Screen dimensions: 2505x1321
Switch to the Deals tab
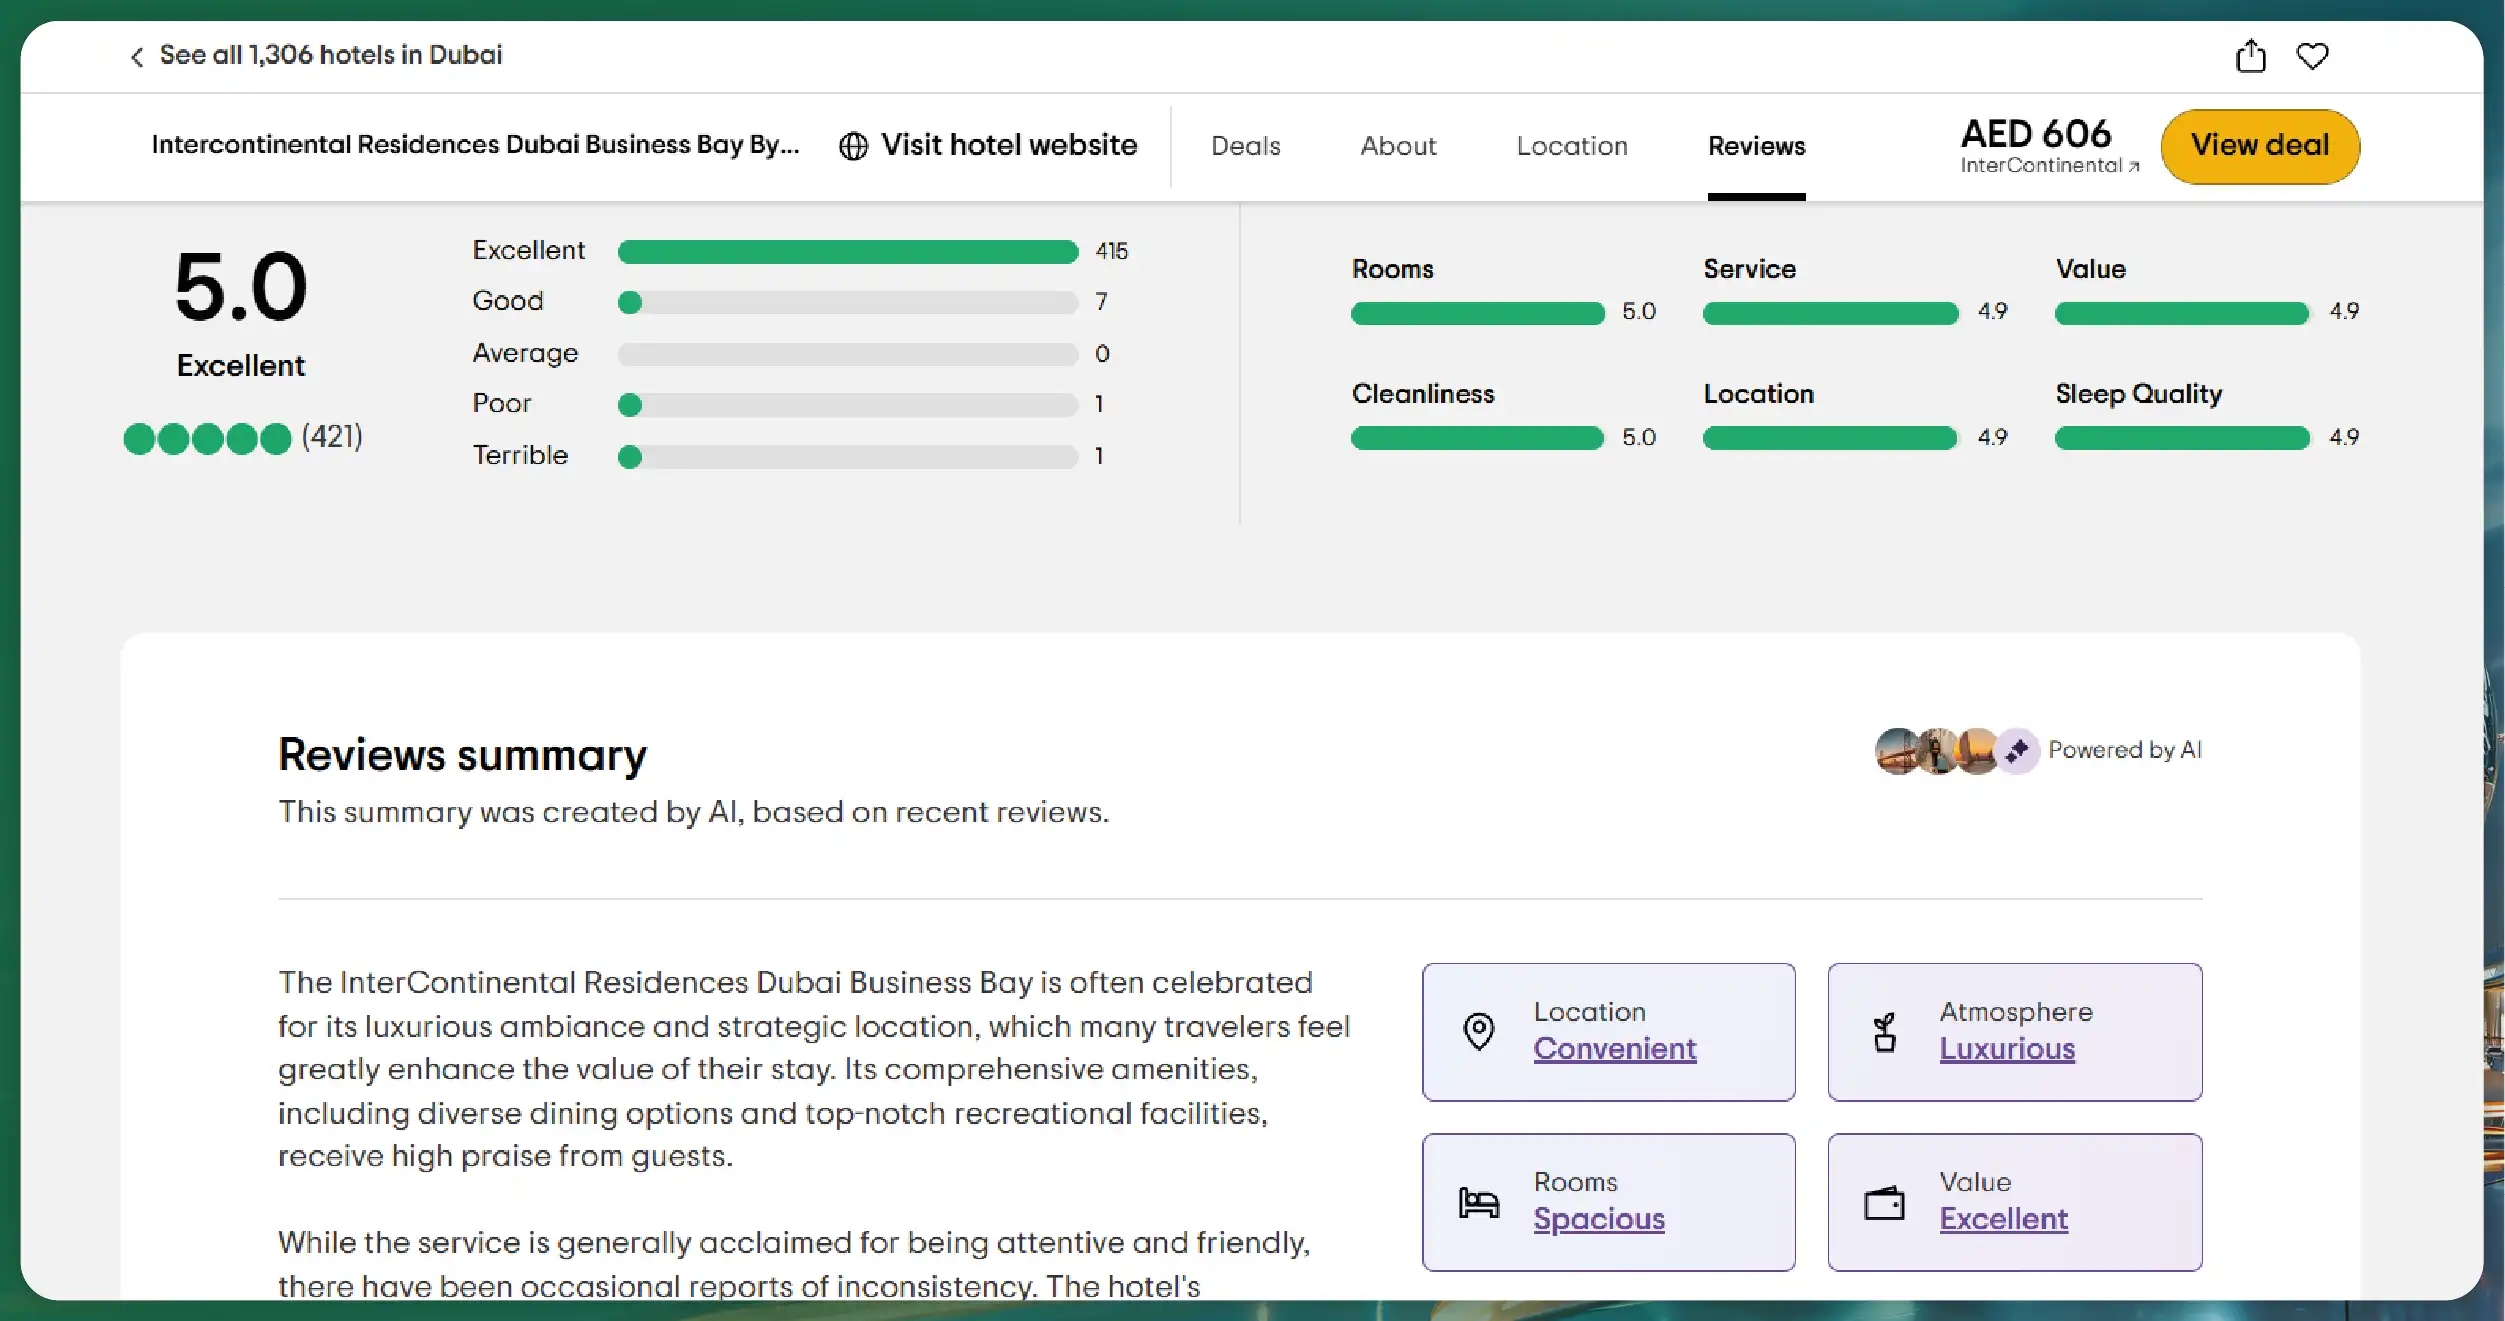(x=1245, y=146)
